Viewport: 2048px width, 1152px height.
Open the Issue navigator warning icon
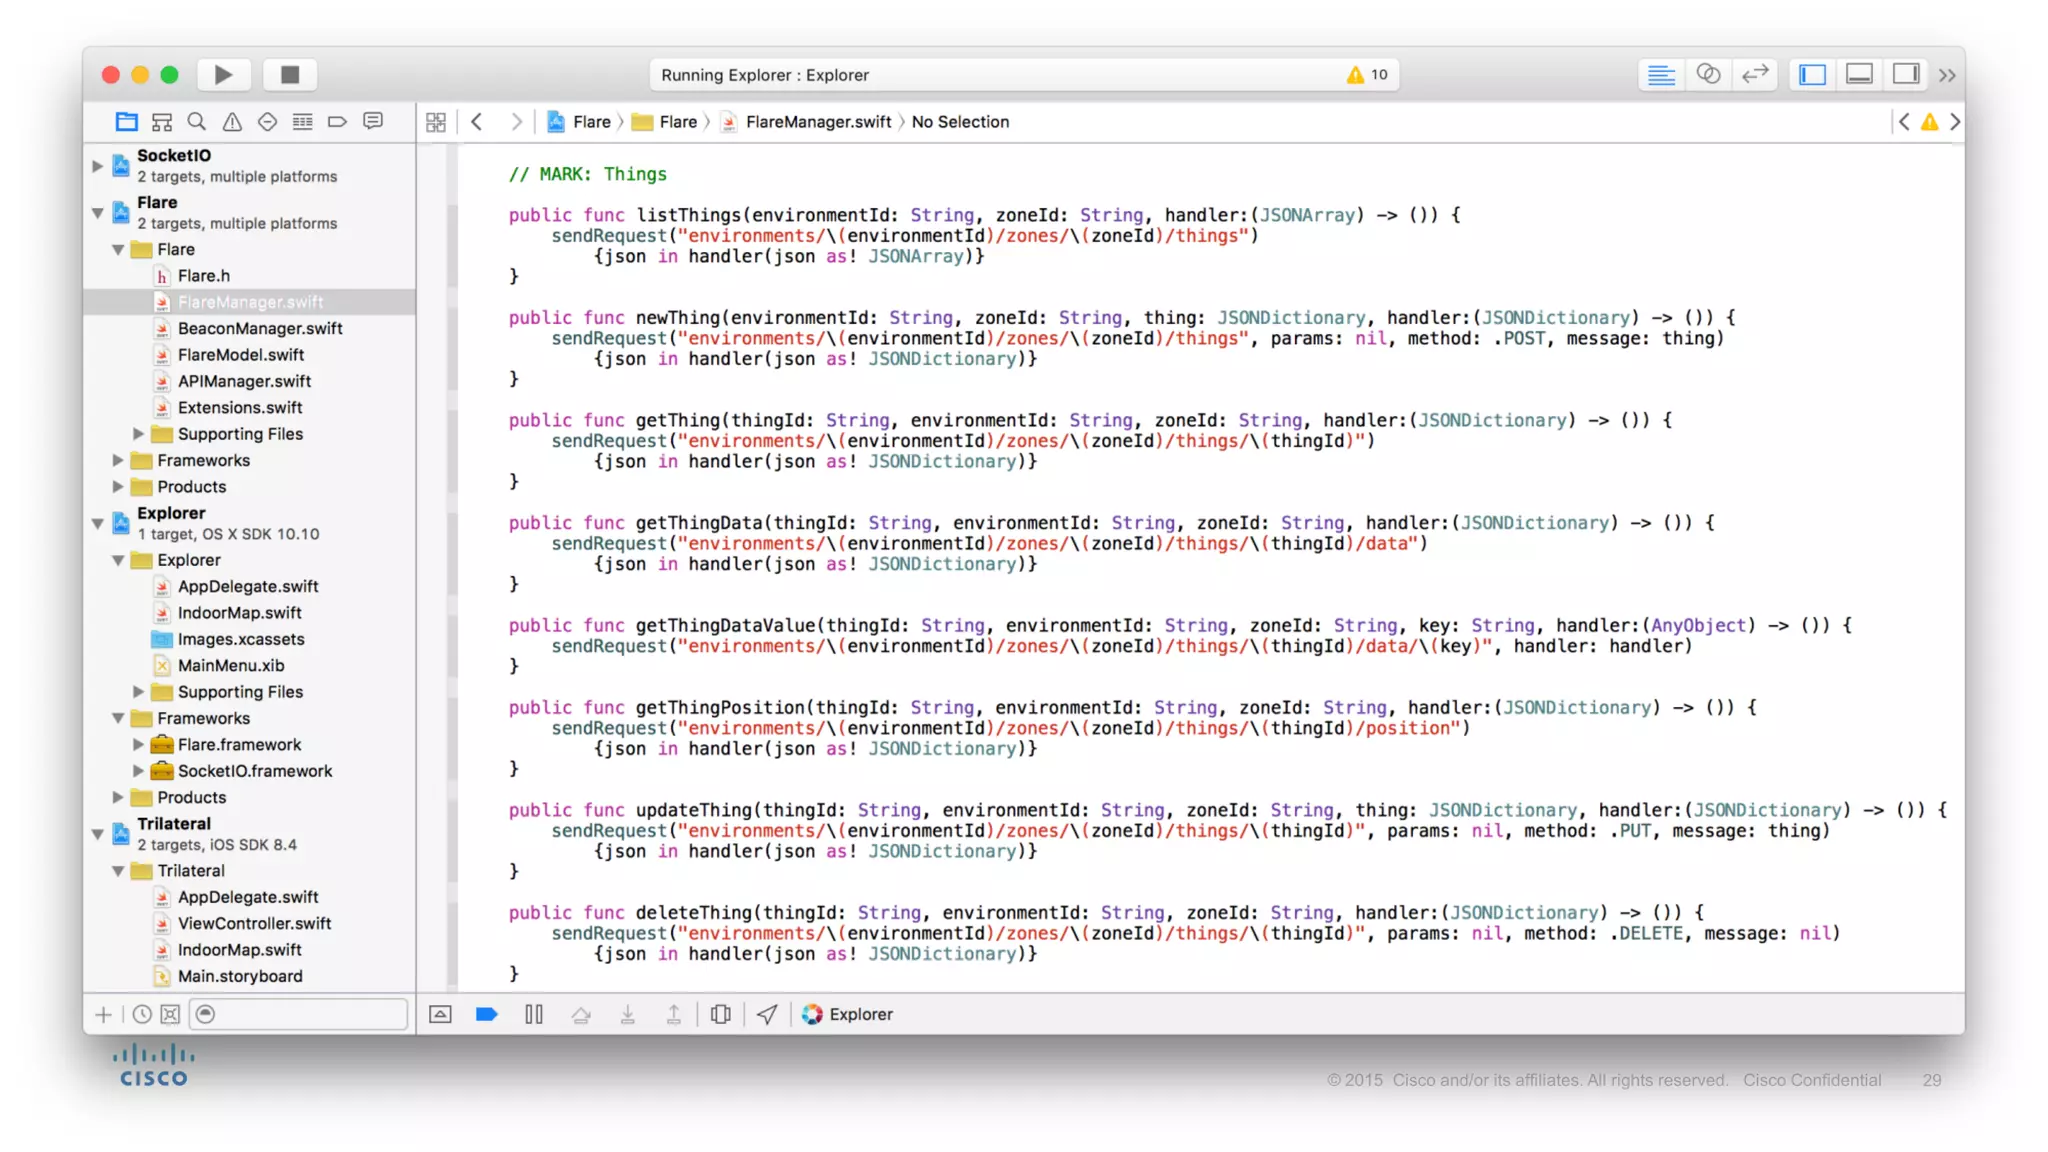point(232,121)
